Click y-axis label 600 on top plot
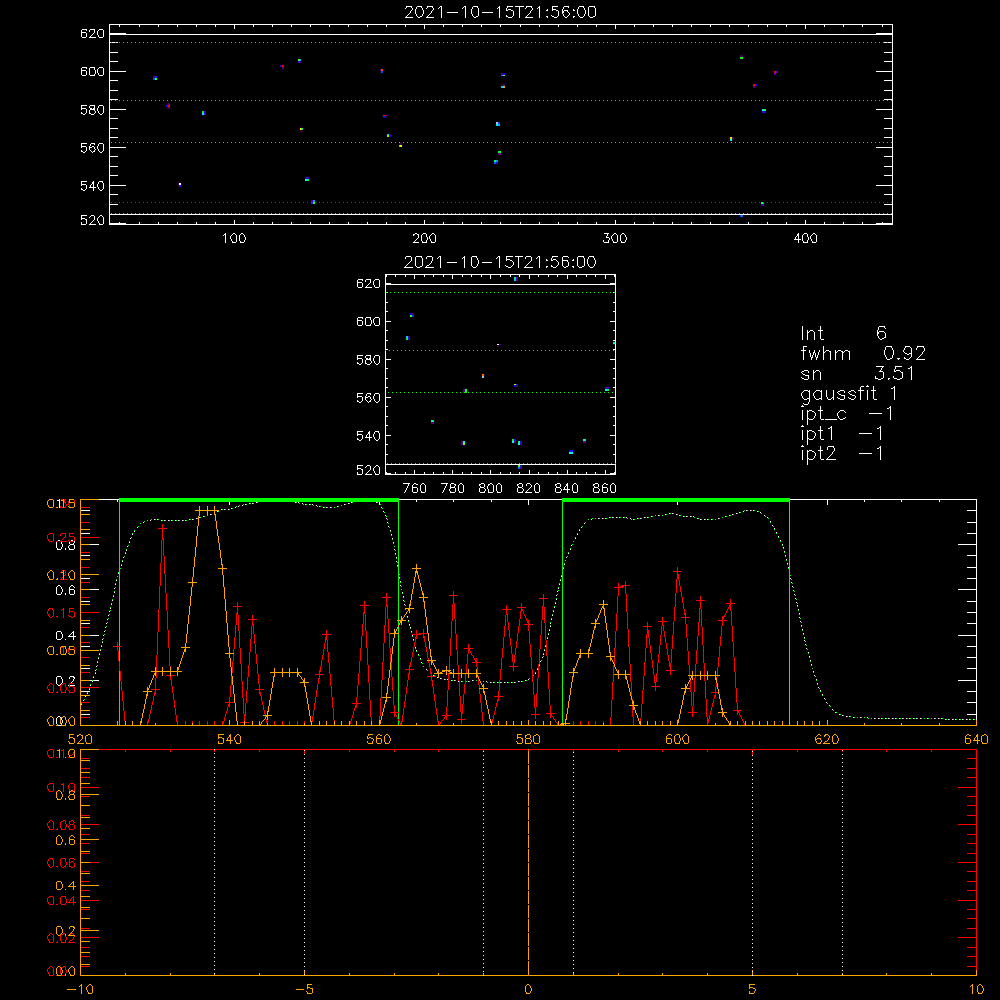This screenshot has height=1000, width=1000. point(92,72)
